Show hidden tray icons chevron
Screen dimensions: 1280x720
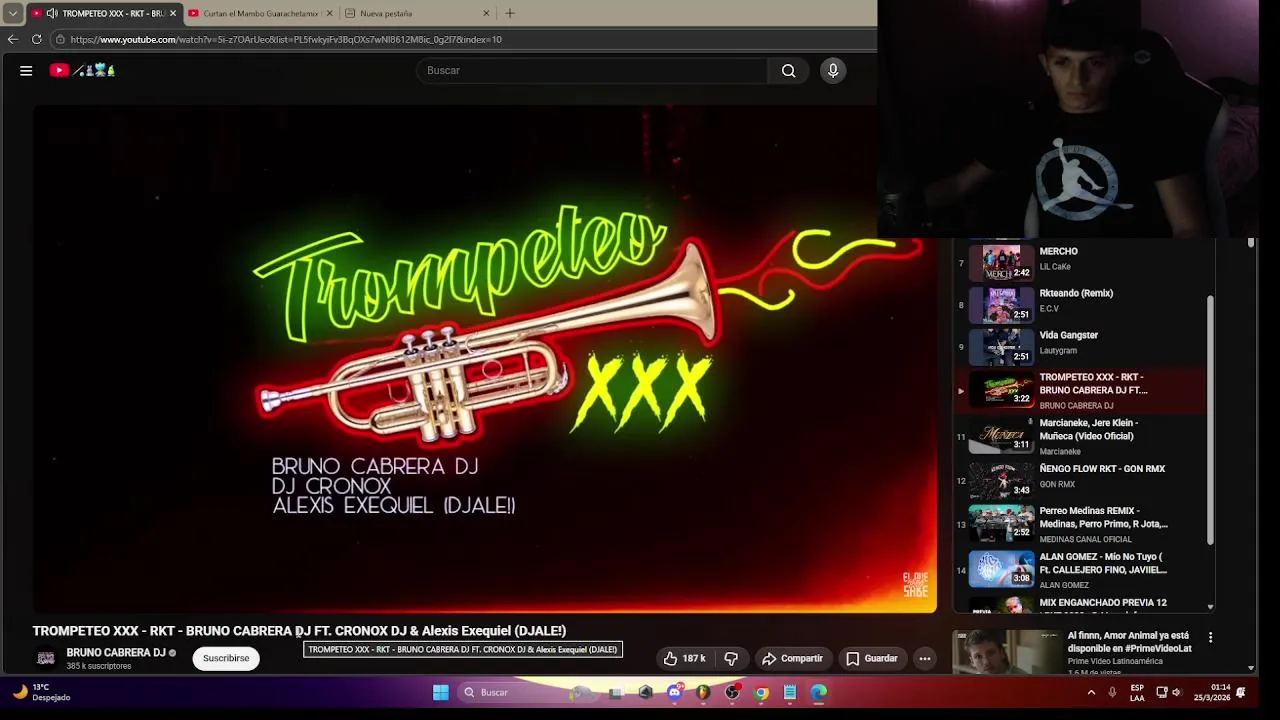click(1091, 692)
